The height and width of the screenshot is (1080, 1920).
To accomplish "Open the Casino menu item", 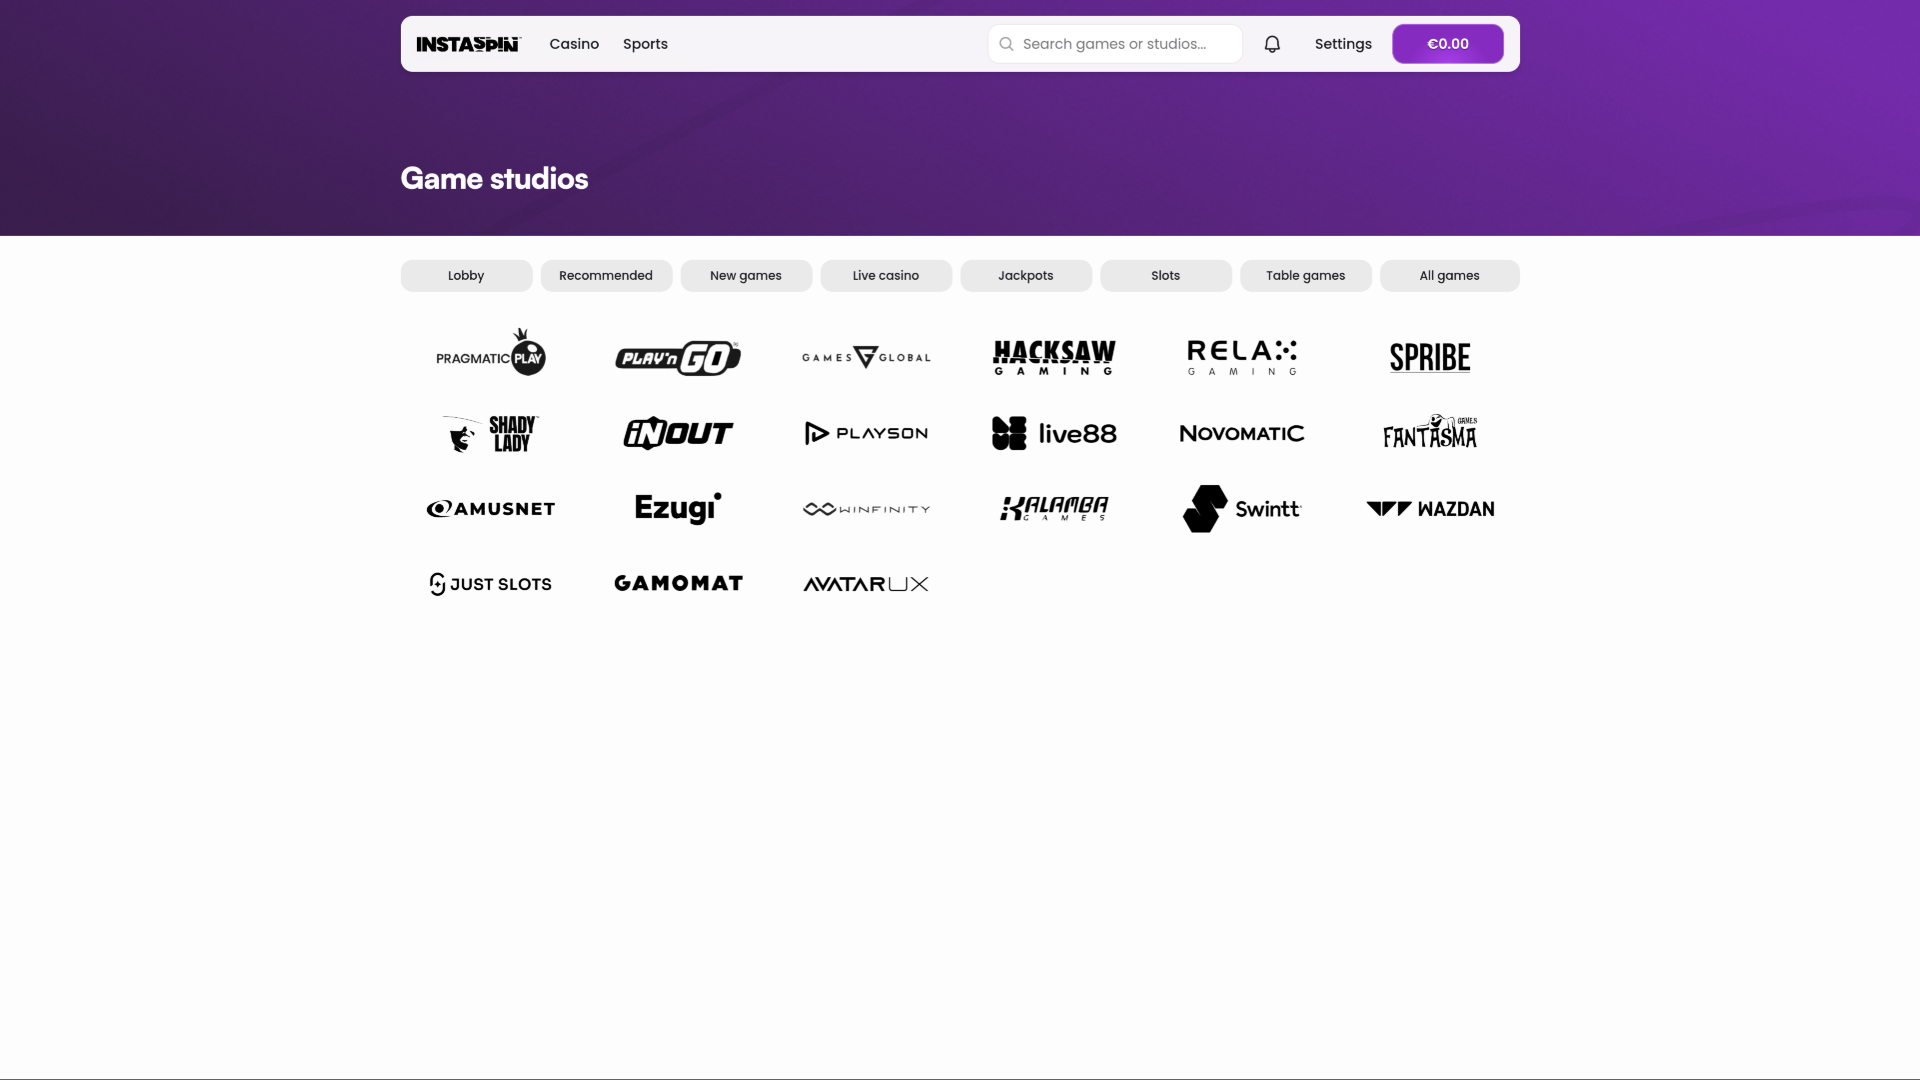I will (573, 44).
